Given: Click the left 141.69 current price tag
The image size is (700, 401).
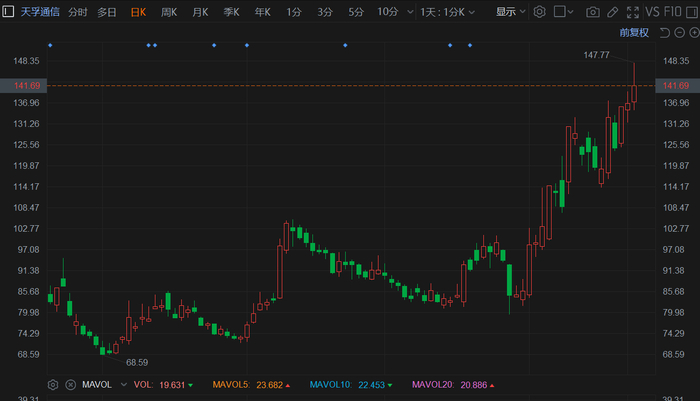Looking at the screenshot, I should [x=23, y=86].
